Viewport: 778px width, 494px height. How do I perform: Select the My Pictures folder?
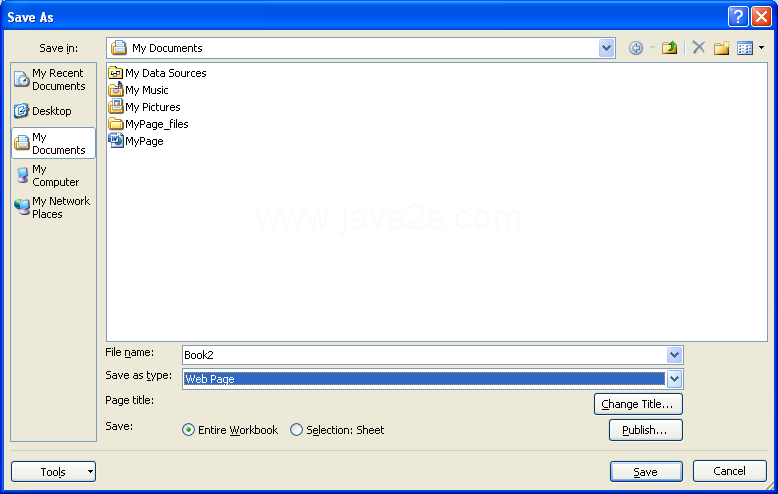pos(144,107)
